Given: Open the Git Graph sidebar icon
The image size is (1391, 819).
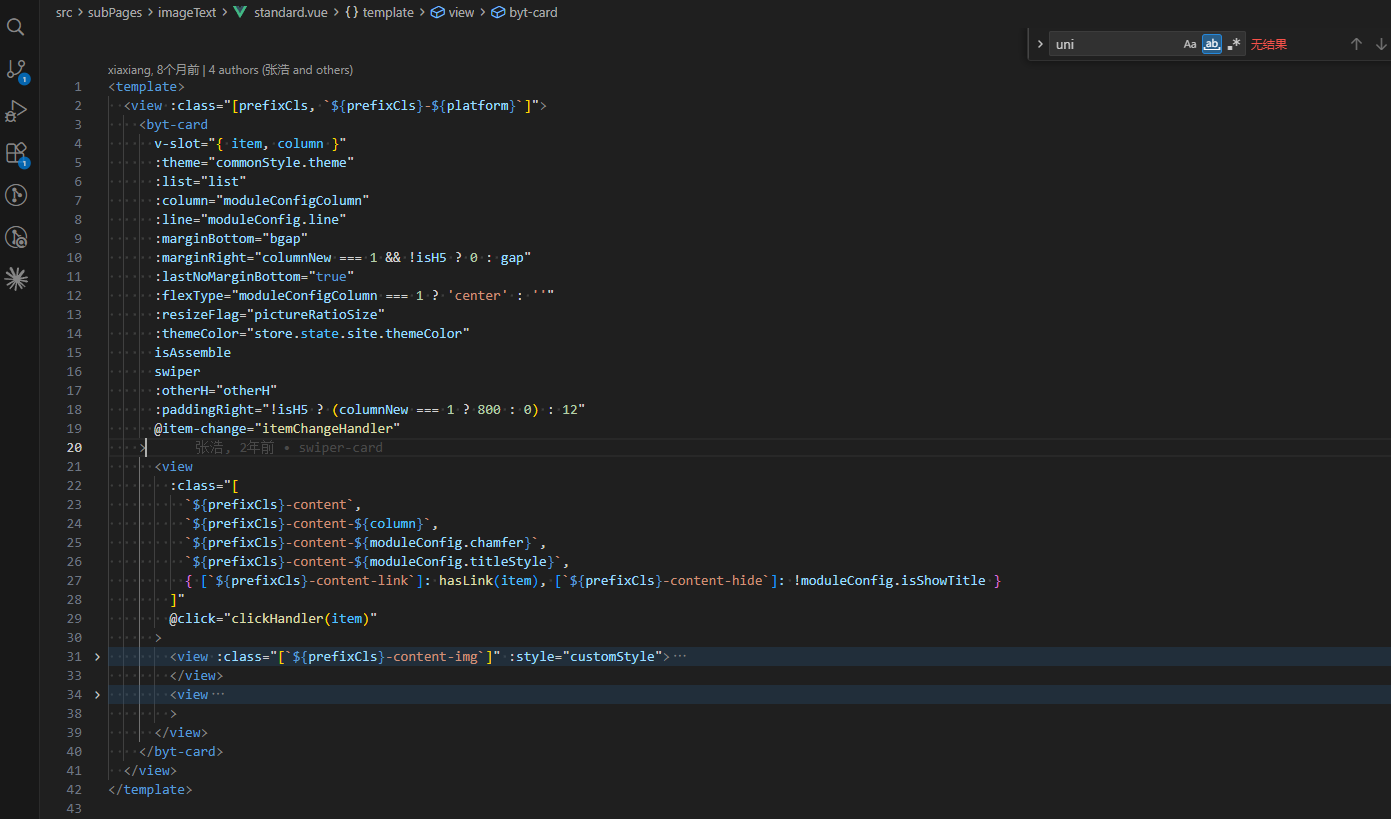Looking at the screenshot, I should click(16, 195).
